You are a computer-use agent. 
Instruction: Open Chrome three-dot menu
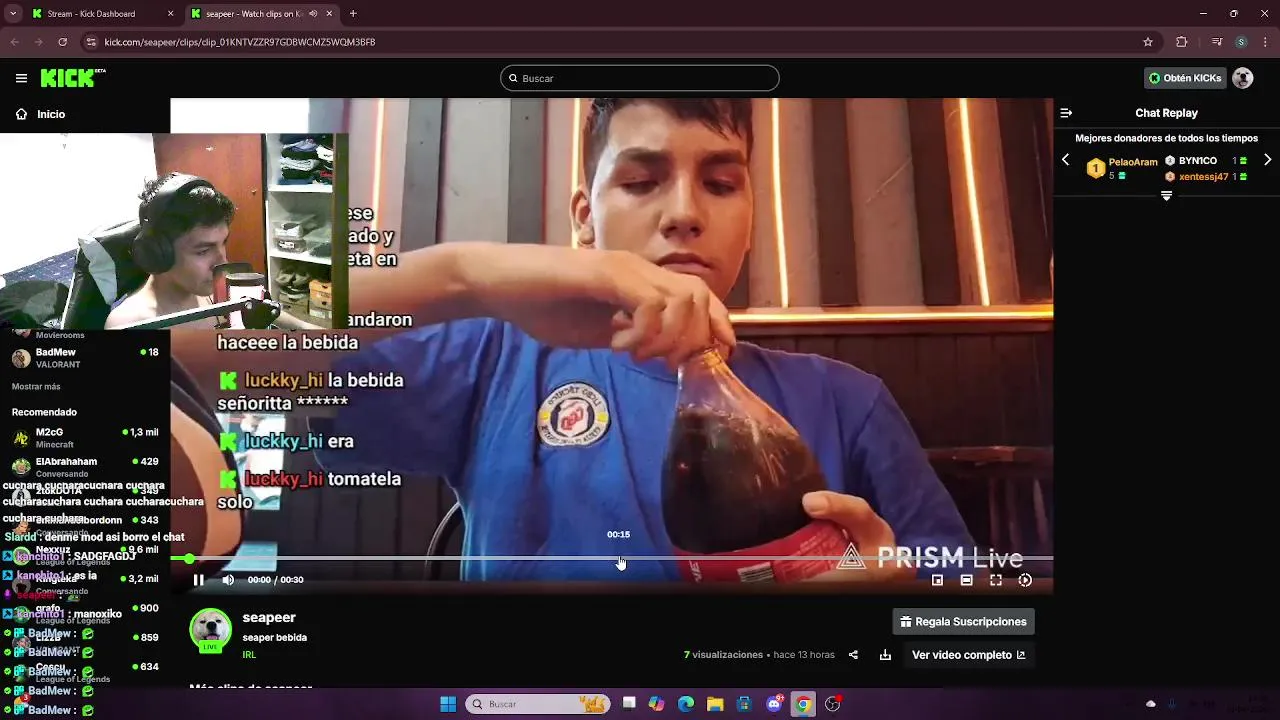click(x=1265, y=42)
